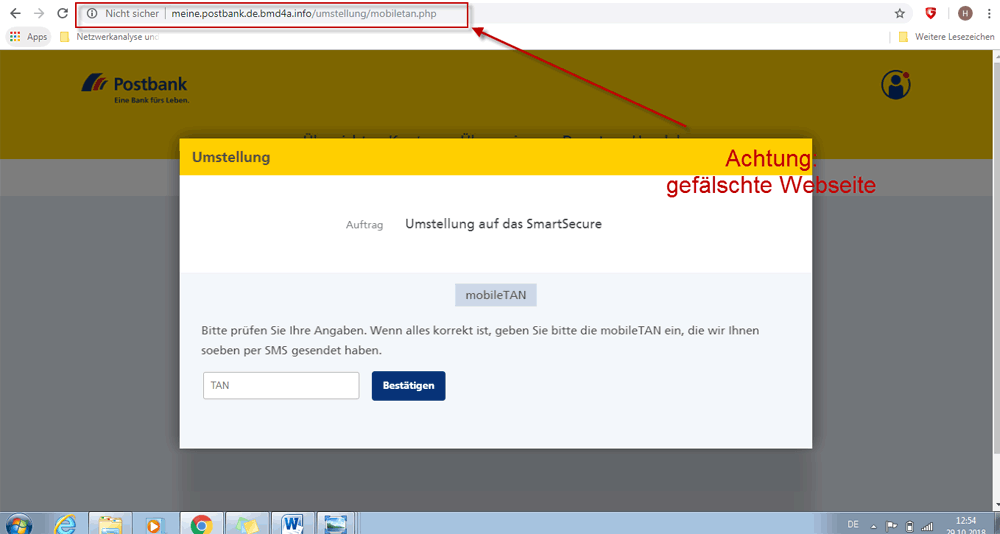Open the user account profile icon

coord(895,85)
